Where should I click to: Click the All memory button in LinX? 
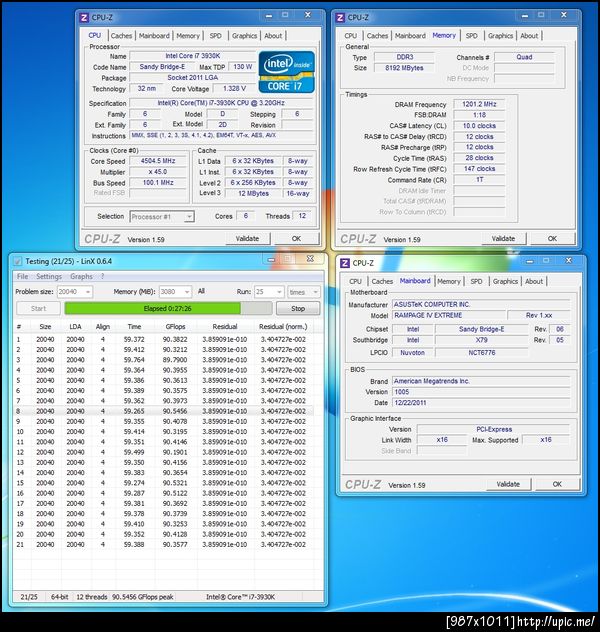[x=201, y=291]
